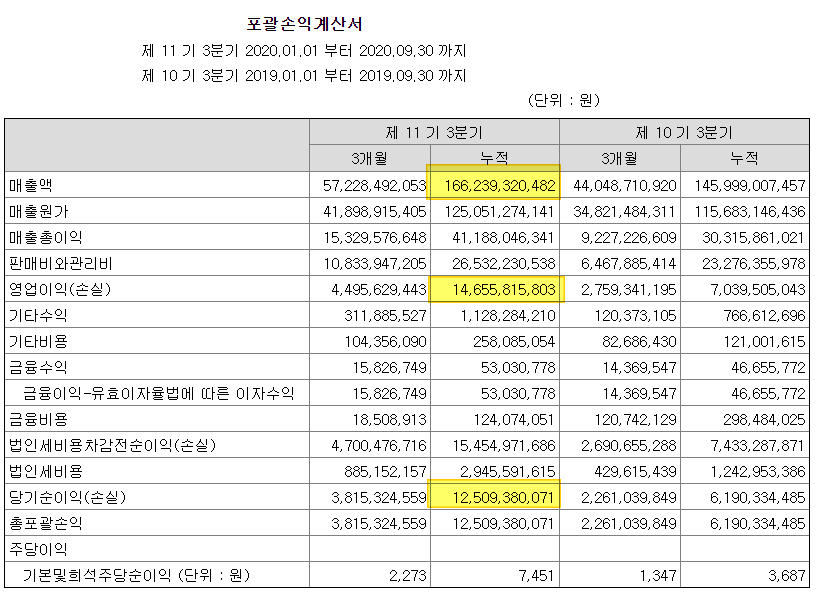Screen dimensions: 825x596
Task: Click the 매출원가 row label
Action: pyautogui.click(x=38, y=211)
